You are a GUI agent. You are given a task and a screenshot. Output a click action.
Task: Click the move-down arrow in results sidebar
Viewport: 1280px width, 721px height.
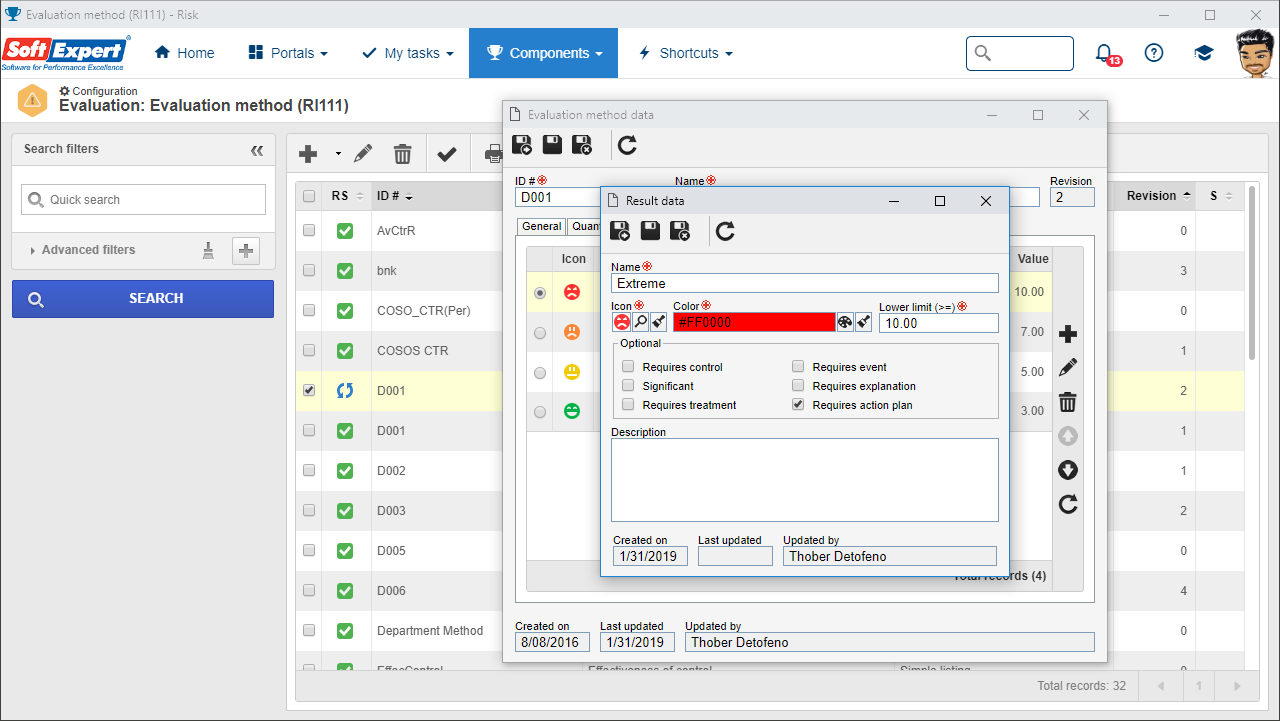pyautogui.click(x=1068, y=470)
